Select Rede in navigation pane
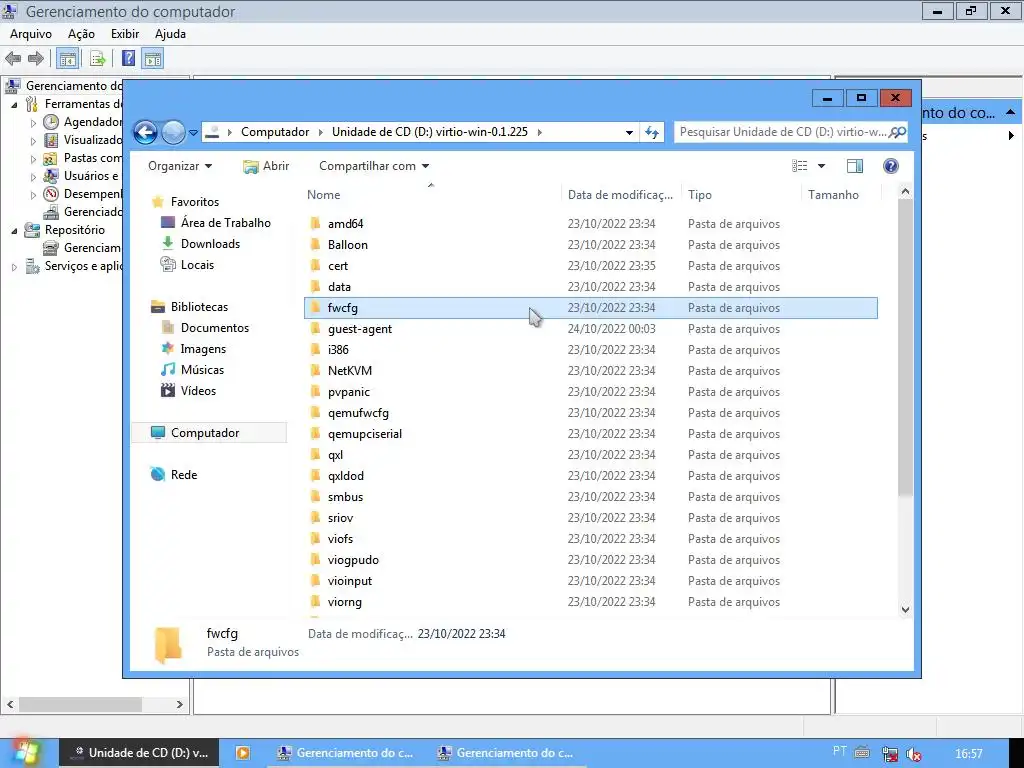This screenshot has height=768, width=1024. [x=184, y=475]
